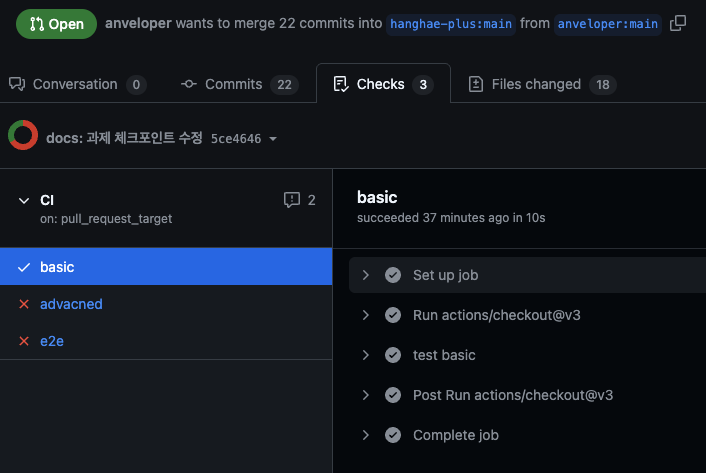
Task: Click the test basic success checkmark icon
Action: 393,355
